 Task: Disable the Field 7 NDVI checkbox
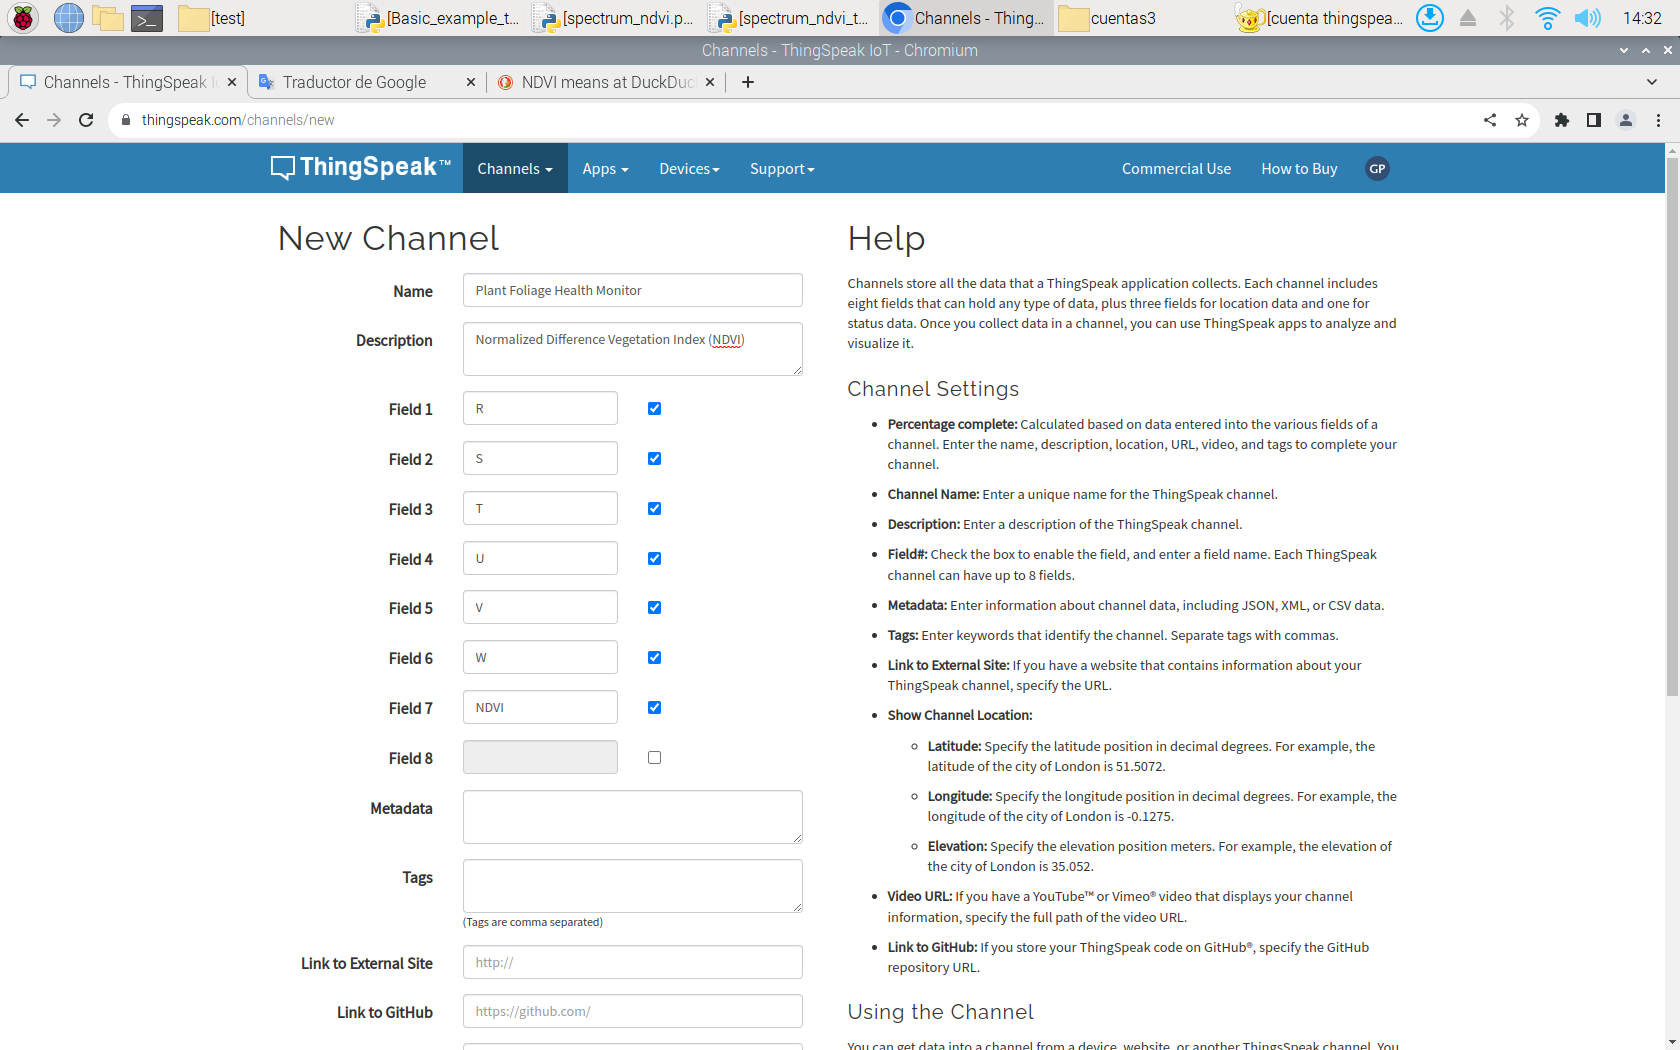(654, 708)
